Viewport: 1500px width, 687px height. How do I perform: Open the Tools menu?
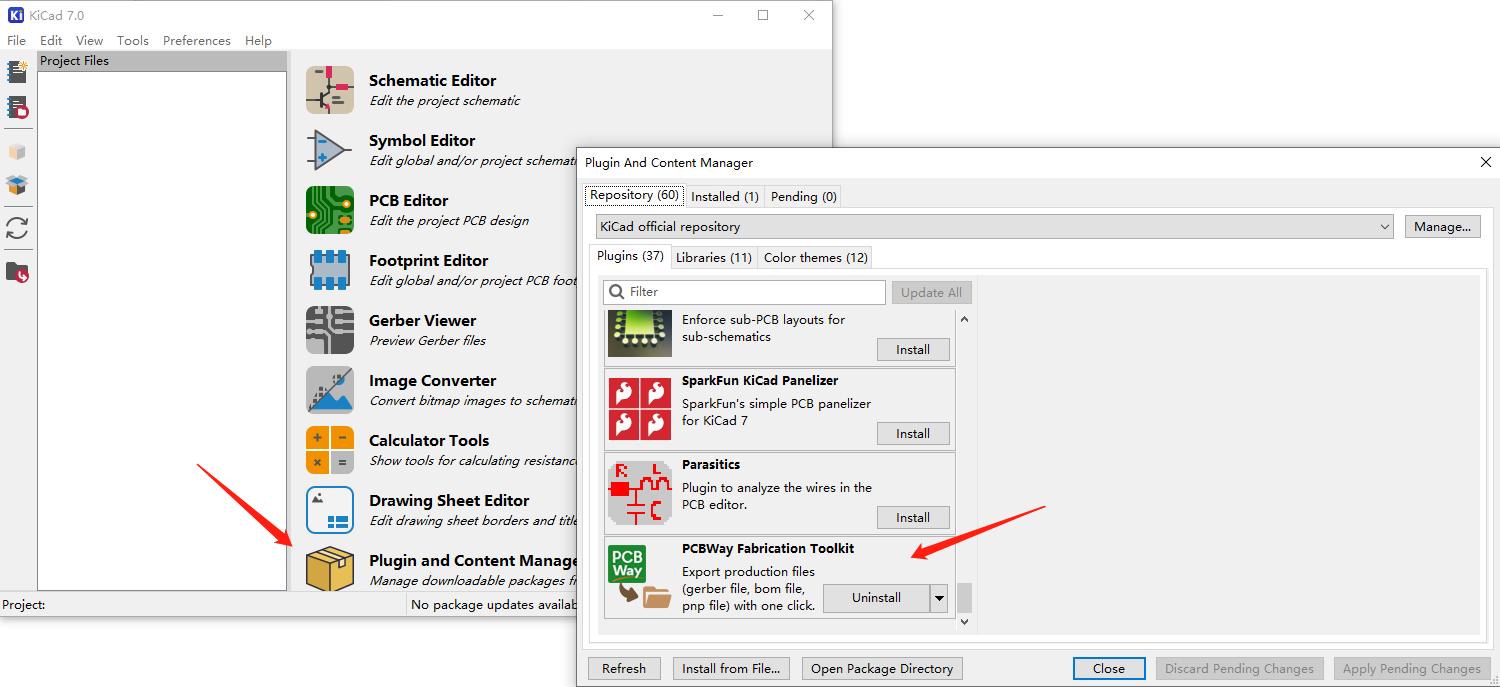coord(133,41)
